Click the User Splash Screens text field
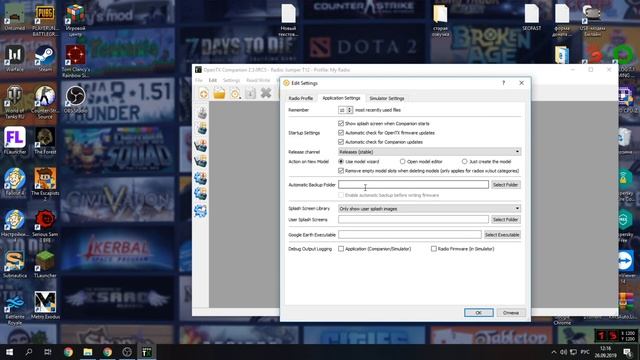The image size is (640, 360). (413, 220)
